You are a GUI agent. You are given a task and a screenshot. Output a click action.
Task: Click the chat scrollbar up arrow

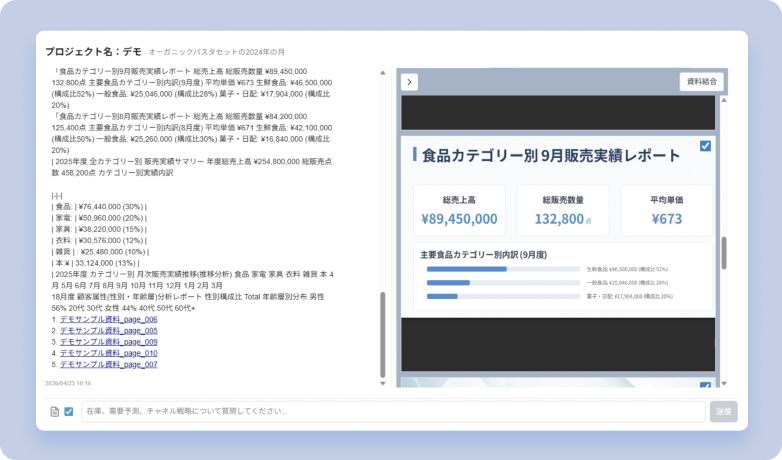(383, 73)
